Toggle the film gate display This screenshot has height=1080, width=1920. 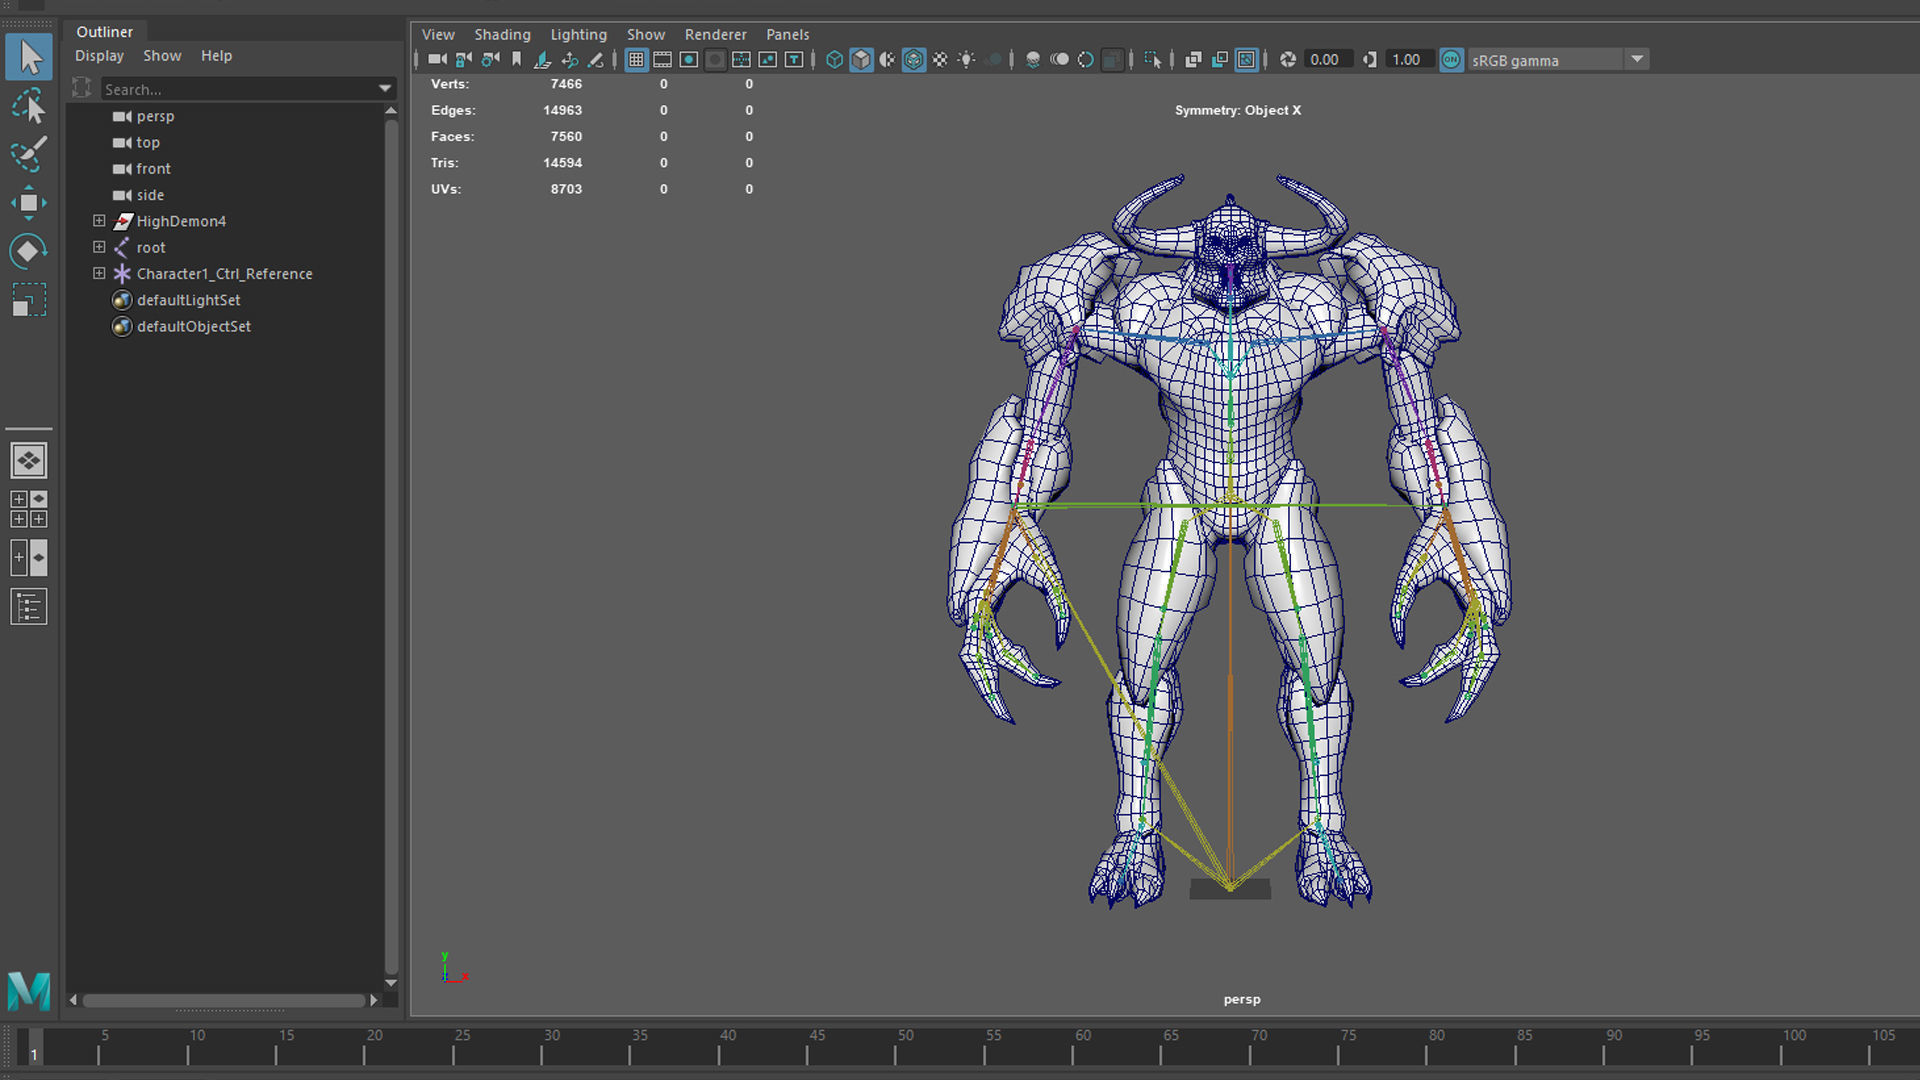click(662, 60)
